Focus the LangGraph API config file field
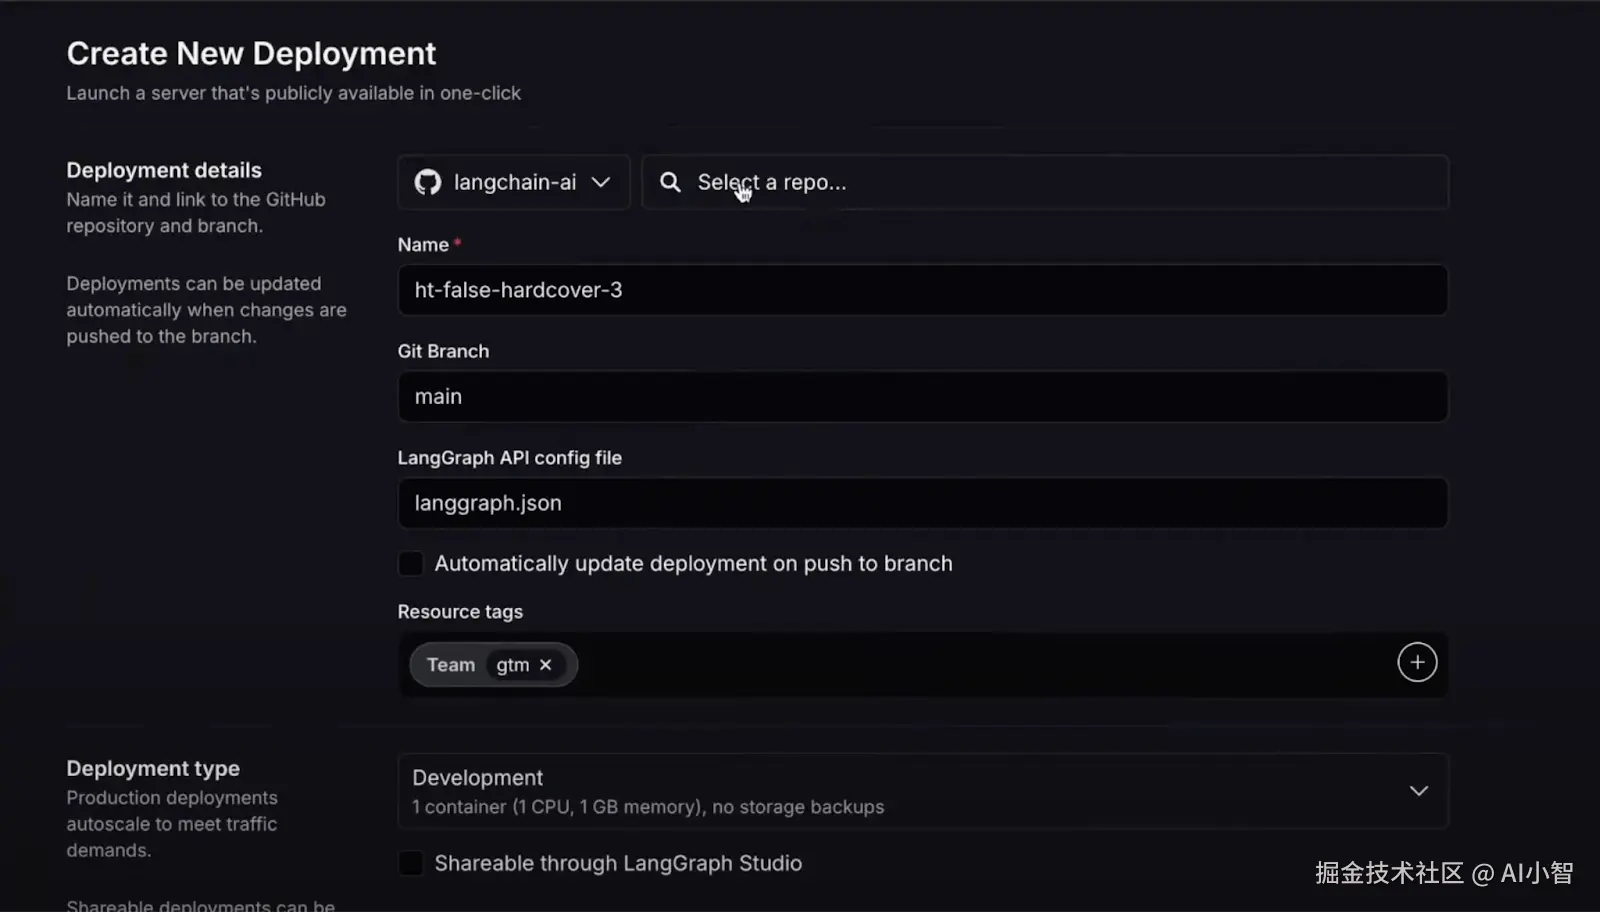 tap(920, 503)
